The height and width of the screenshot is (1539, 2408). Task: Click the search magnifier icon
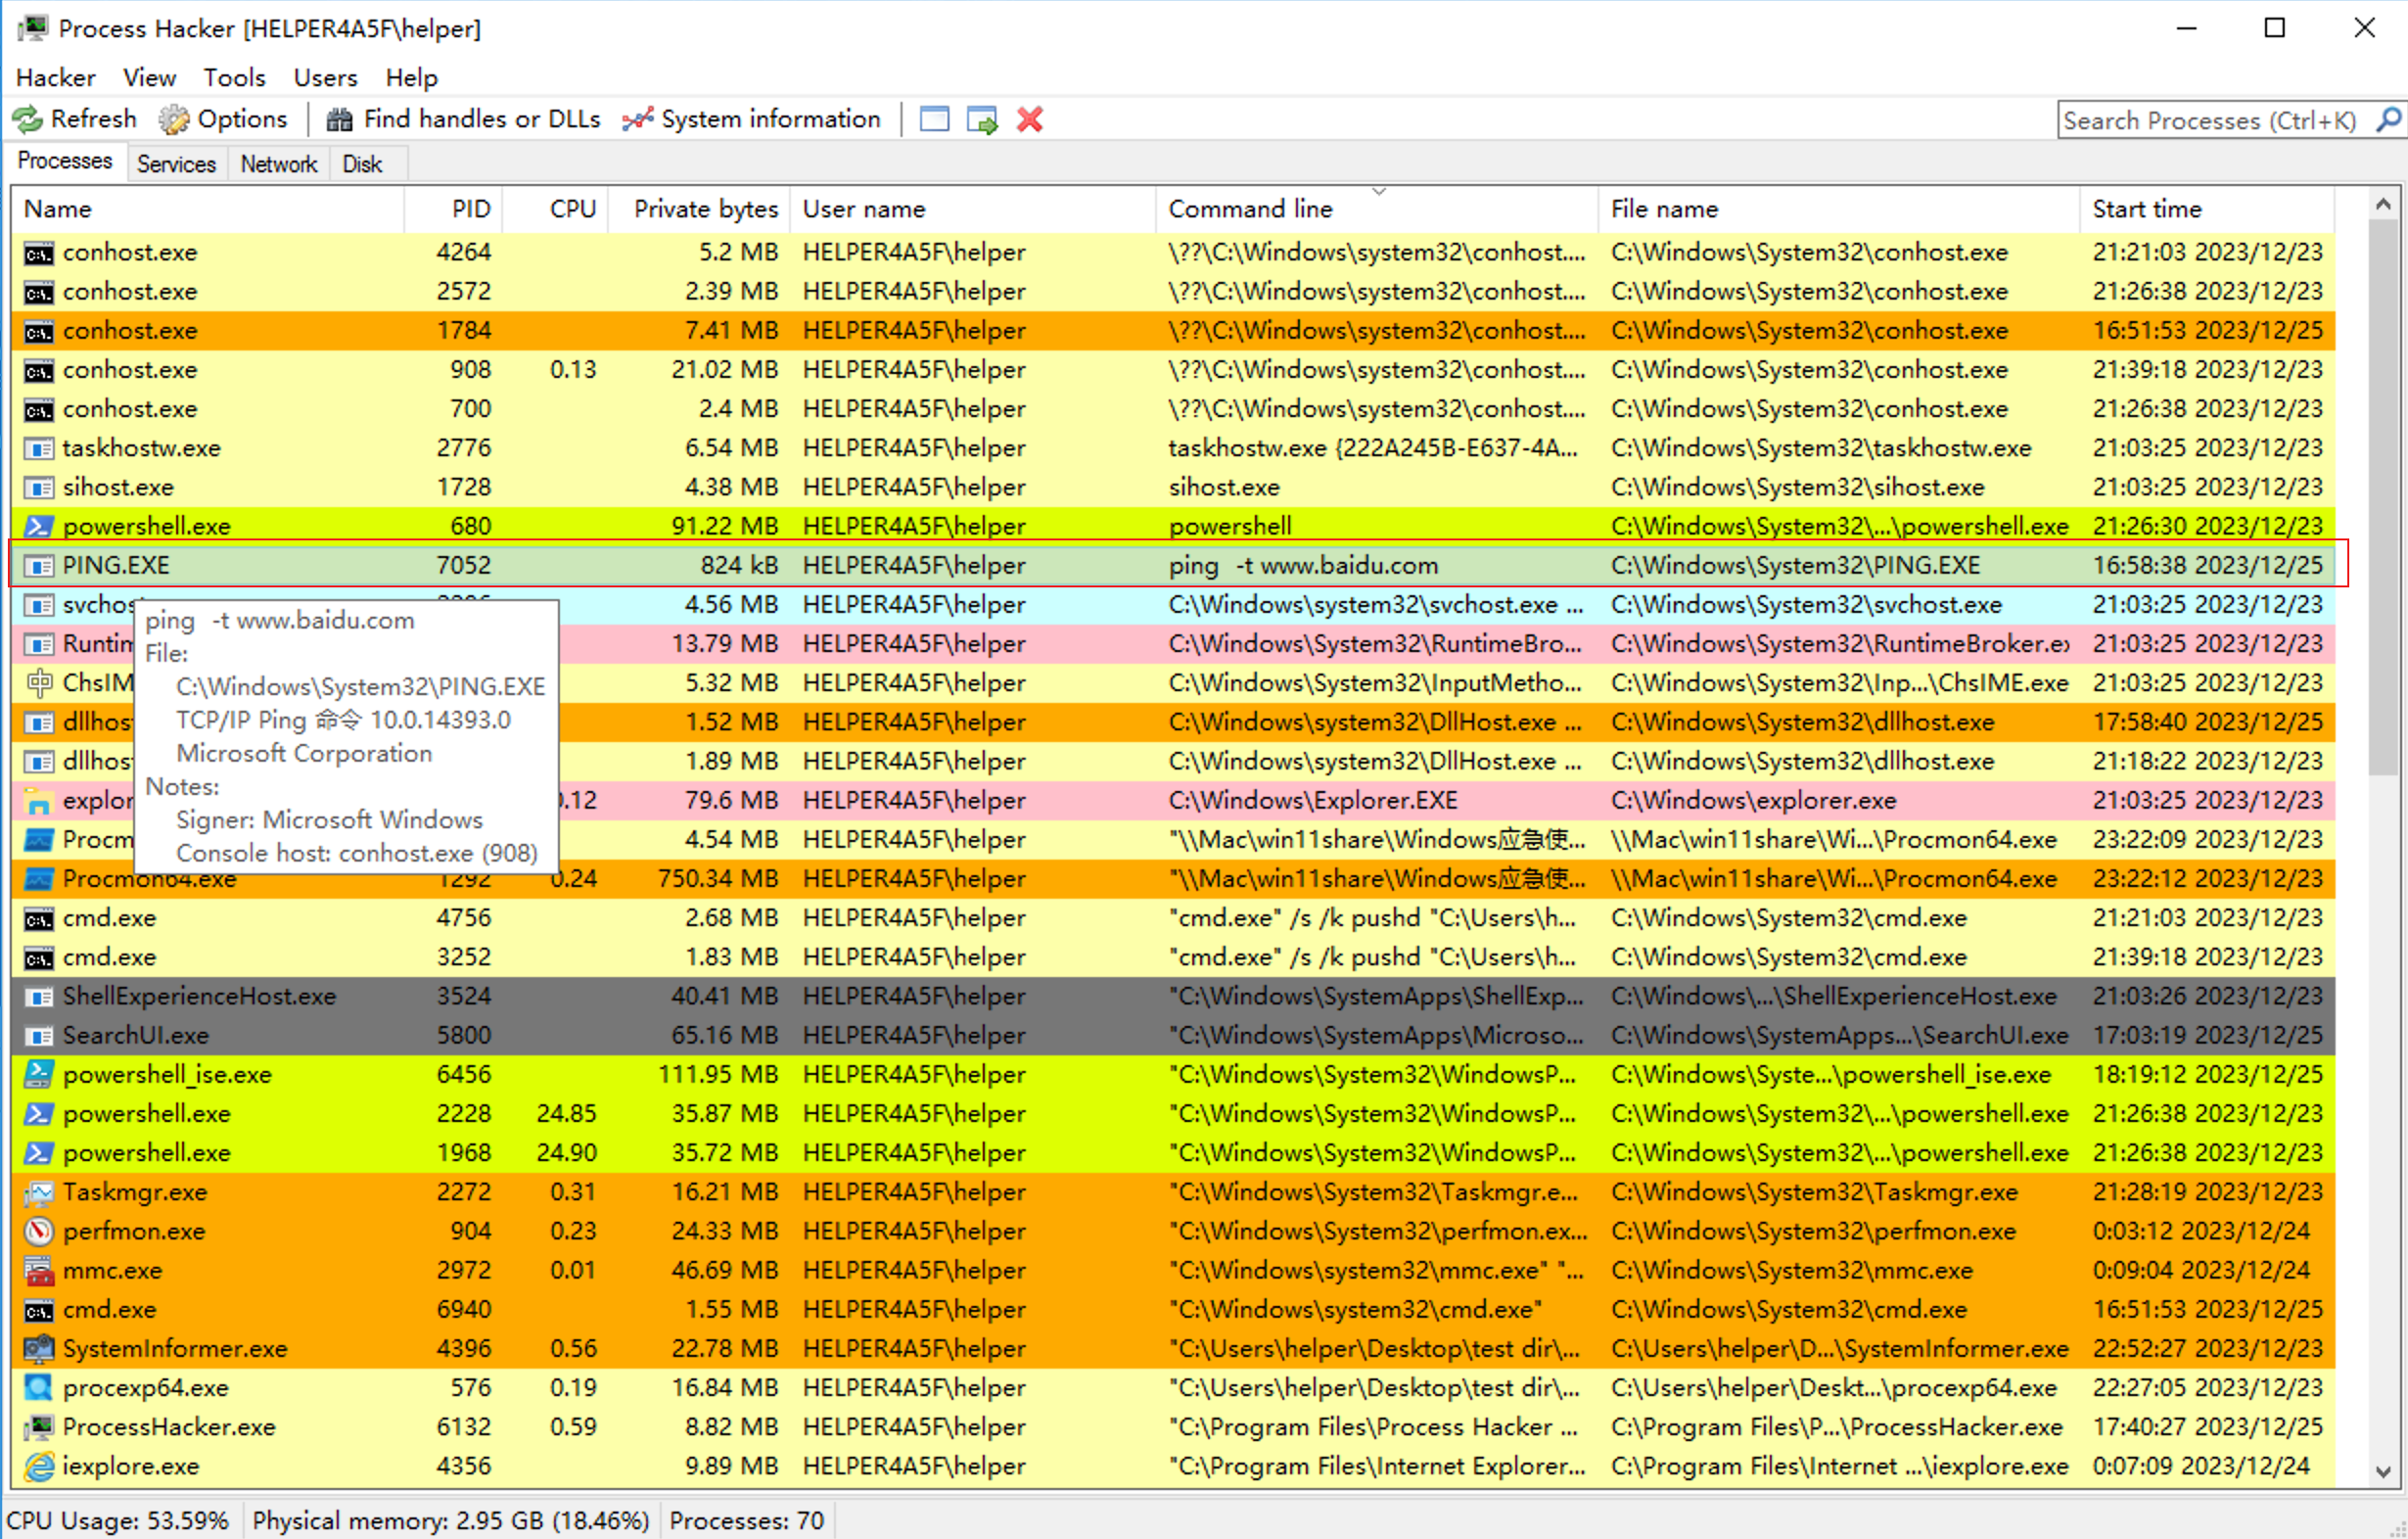pos(2388,120)
